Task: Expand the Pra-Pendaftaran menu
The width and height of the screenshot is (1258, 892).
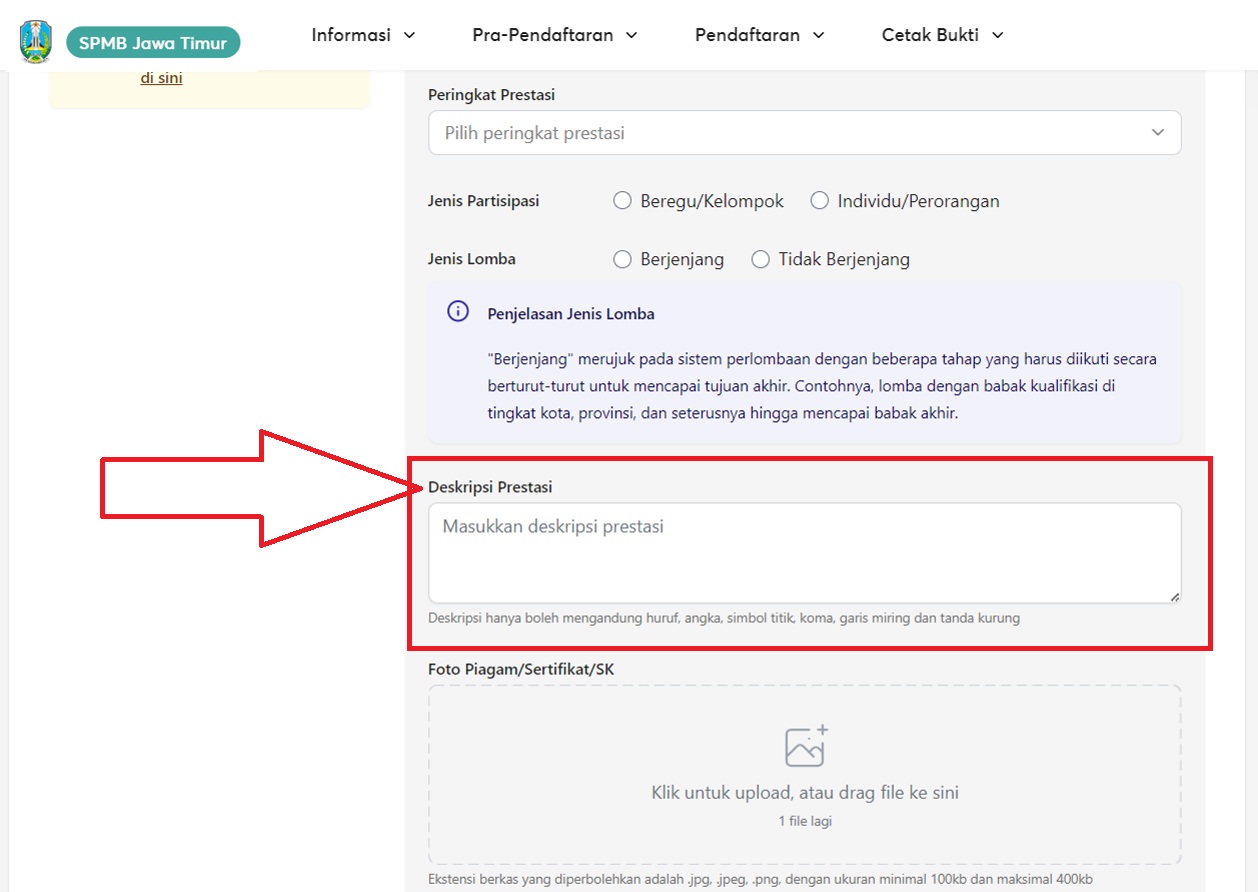Action: click(555, 35)
